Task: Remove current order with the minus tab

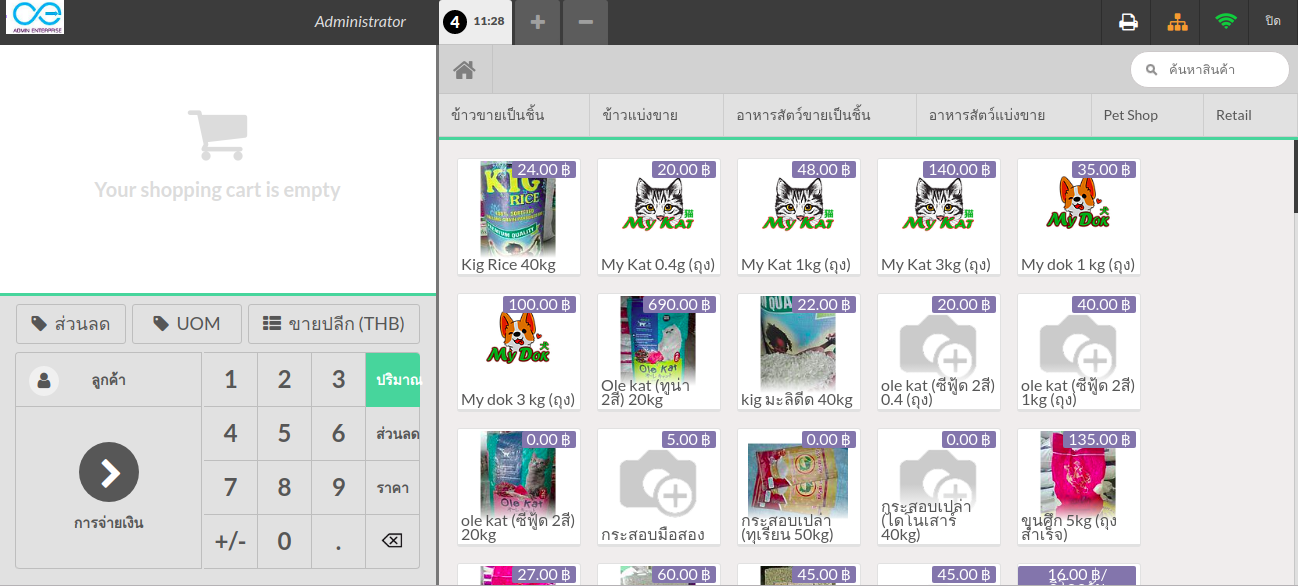Action: click(585, 21)
